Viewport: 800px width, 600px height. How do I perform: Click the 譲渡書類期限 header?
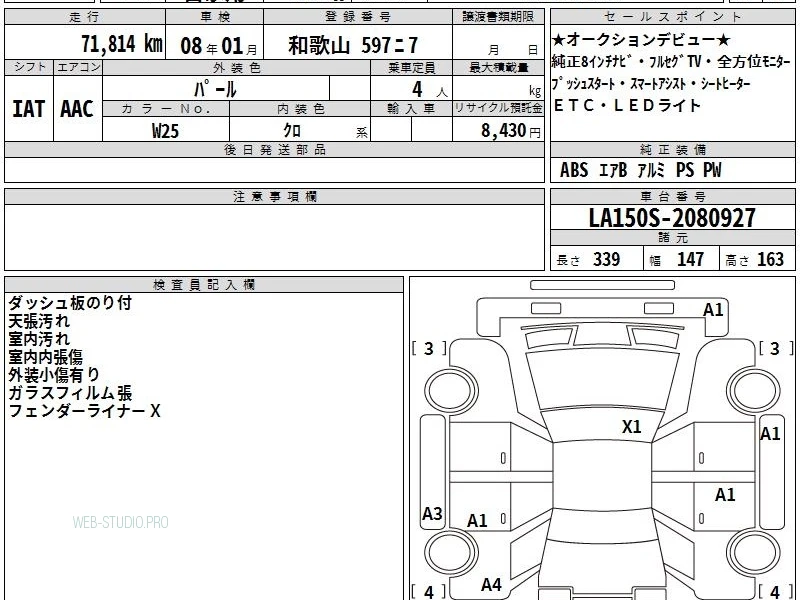(498, 17)
